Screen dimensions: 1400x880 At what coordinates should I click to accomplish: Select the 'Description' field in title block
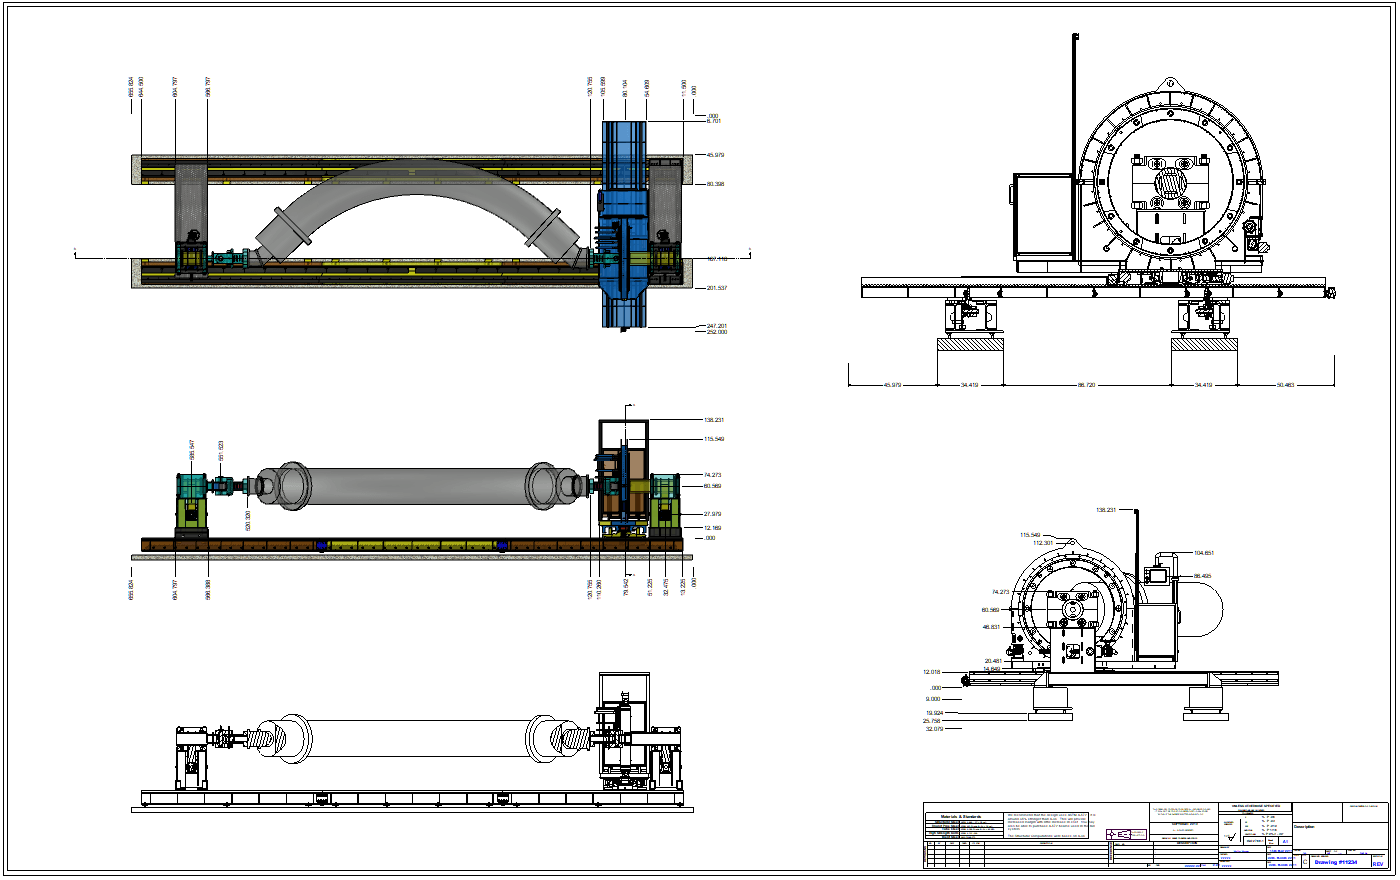point(1306,827)
